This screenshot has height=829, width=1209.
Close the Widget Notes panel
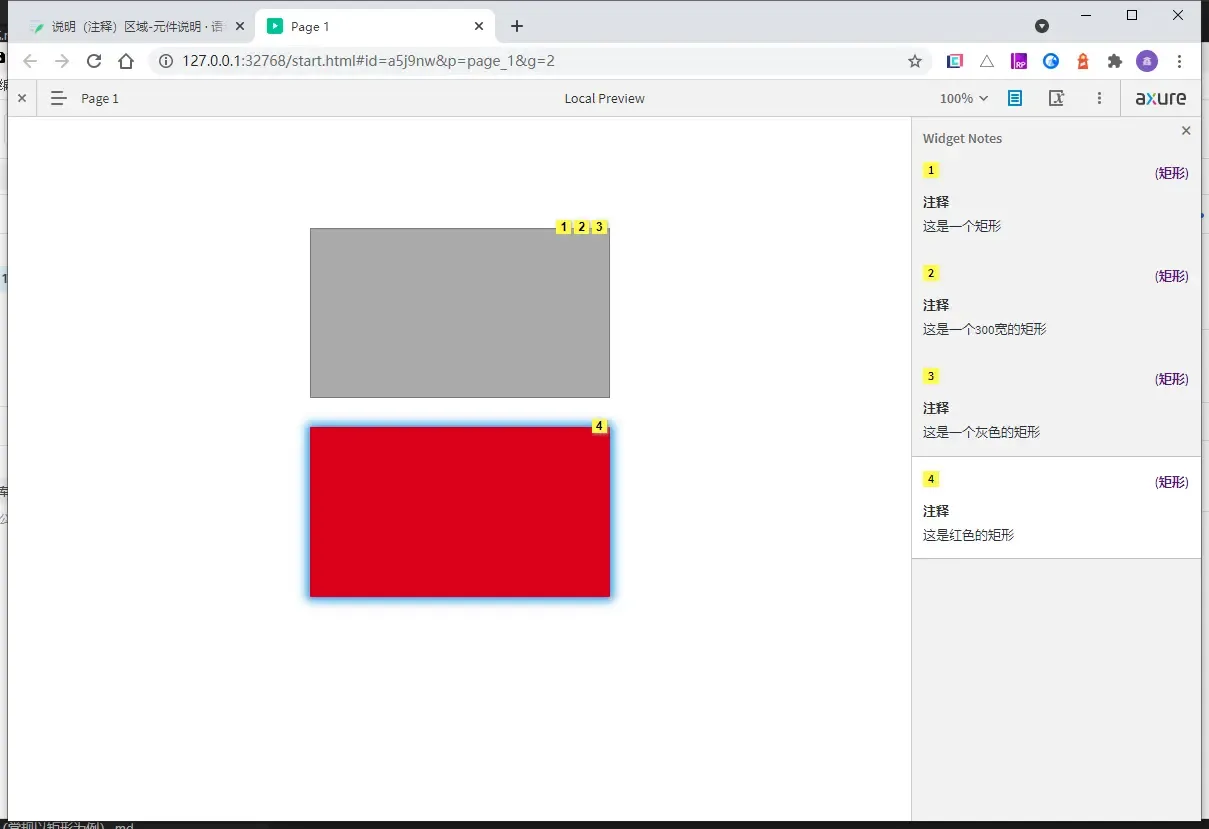tap(1186, 131)
